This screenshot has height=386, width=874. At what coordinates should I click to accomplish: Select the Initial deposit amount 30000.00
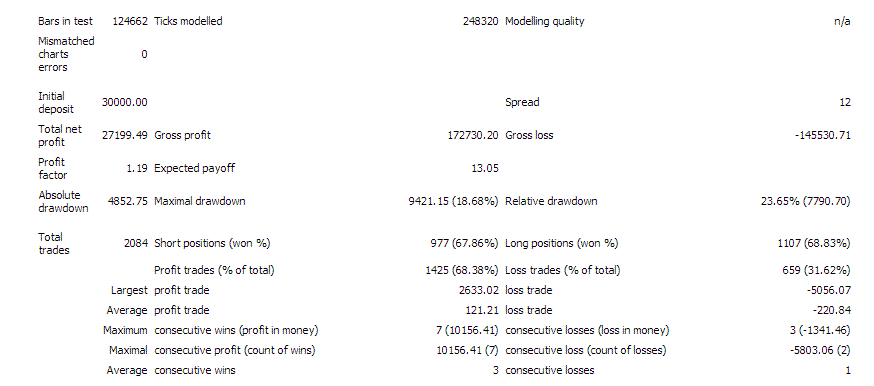click(x=125, y=102)
